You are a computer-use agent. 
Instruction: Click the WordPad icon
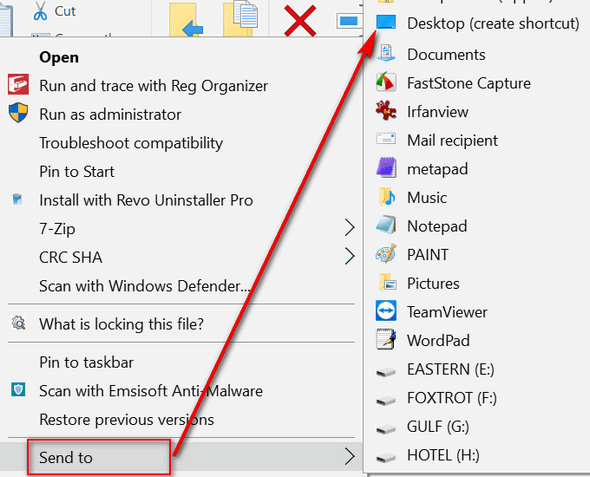click(x=386, y=340)
